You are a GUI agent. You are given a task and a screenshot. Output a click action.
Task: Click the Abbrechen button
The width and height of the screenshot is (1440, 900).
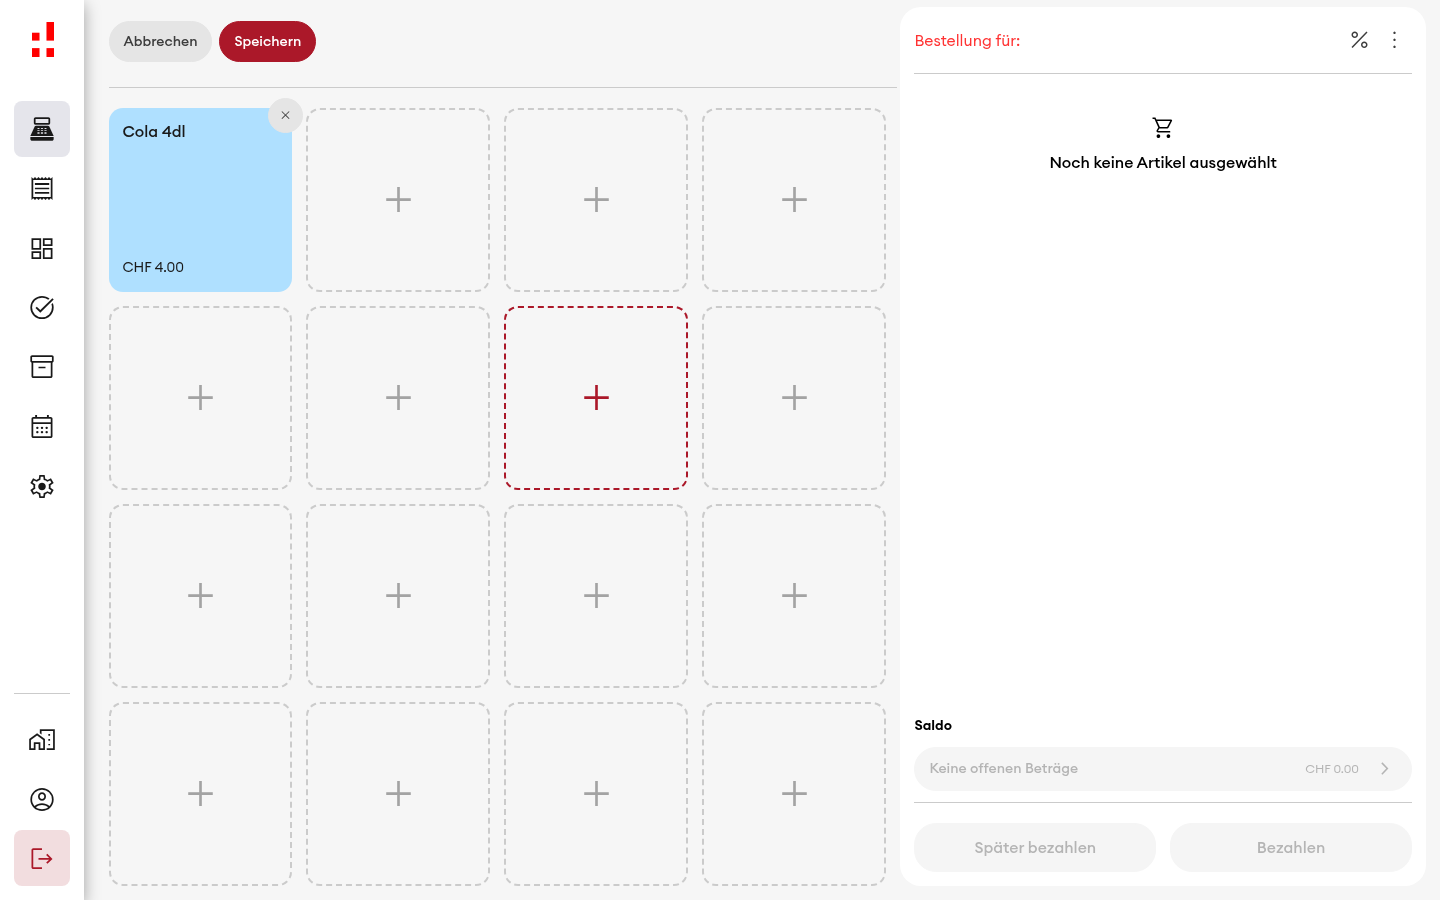(160, 41)
